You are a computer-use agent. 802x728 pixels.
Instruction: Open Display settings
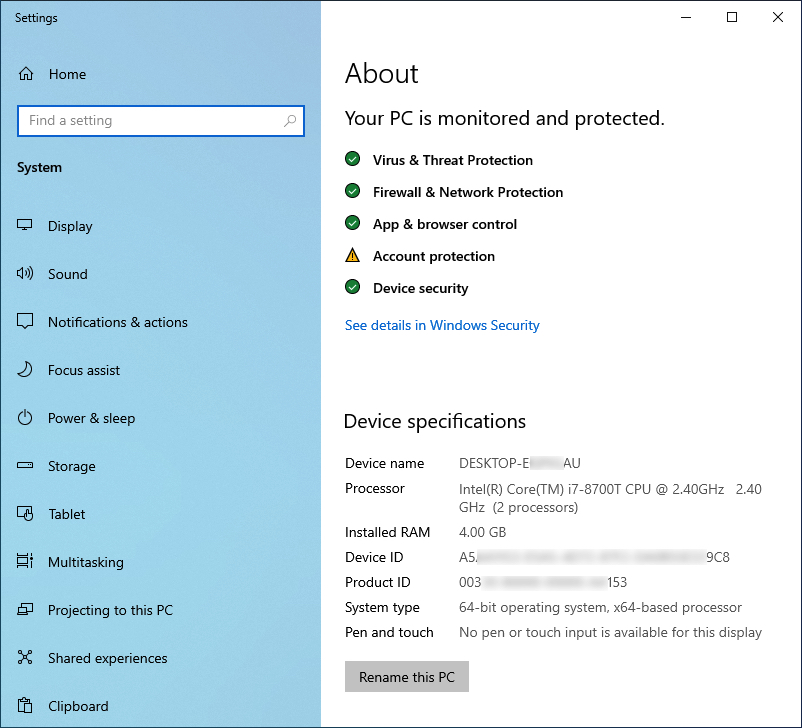pyautogui.click(x=70, y=226)
